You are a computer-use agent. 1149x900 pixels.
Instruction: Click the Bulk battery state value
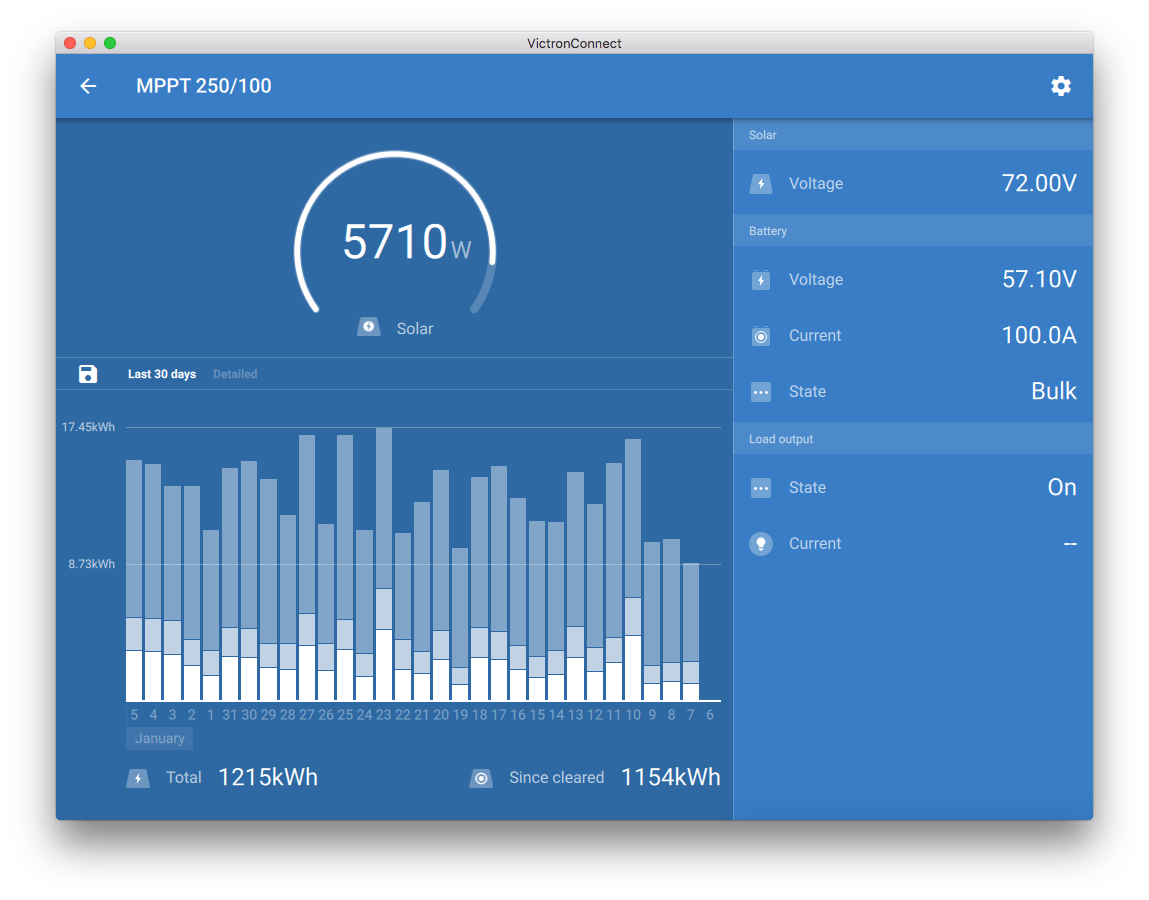point(1053,392)
